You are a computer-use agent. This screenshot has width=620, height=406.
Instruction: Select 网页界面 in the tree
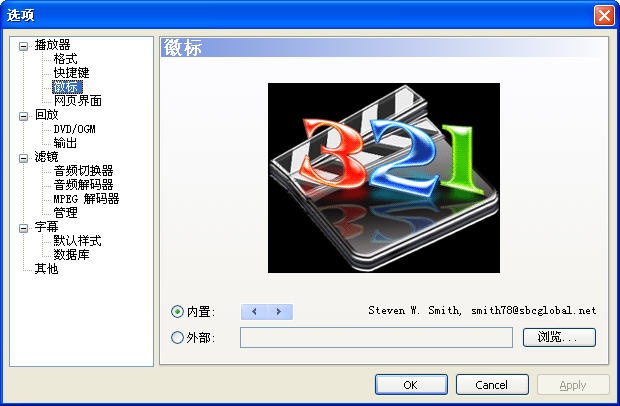pyautogui.click(x=77, y=101)
